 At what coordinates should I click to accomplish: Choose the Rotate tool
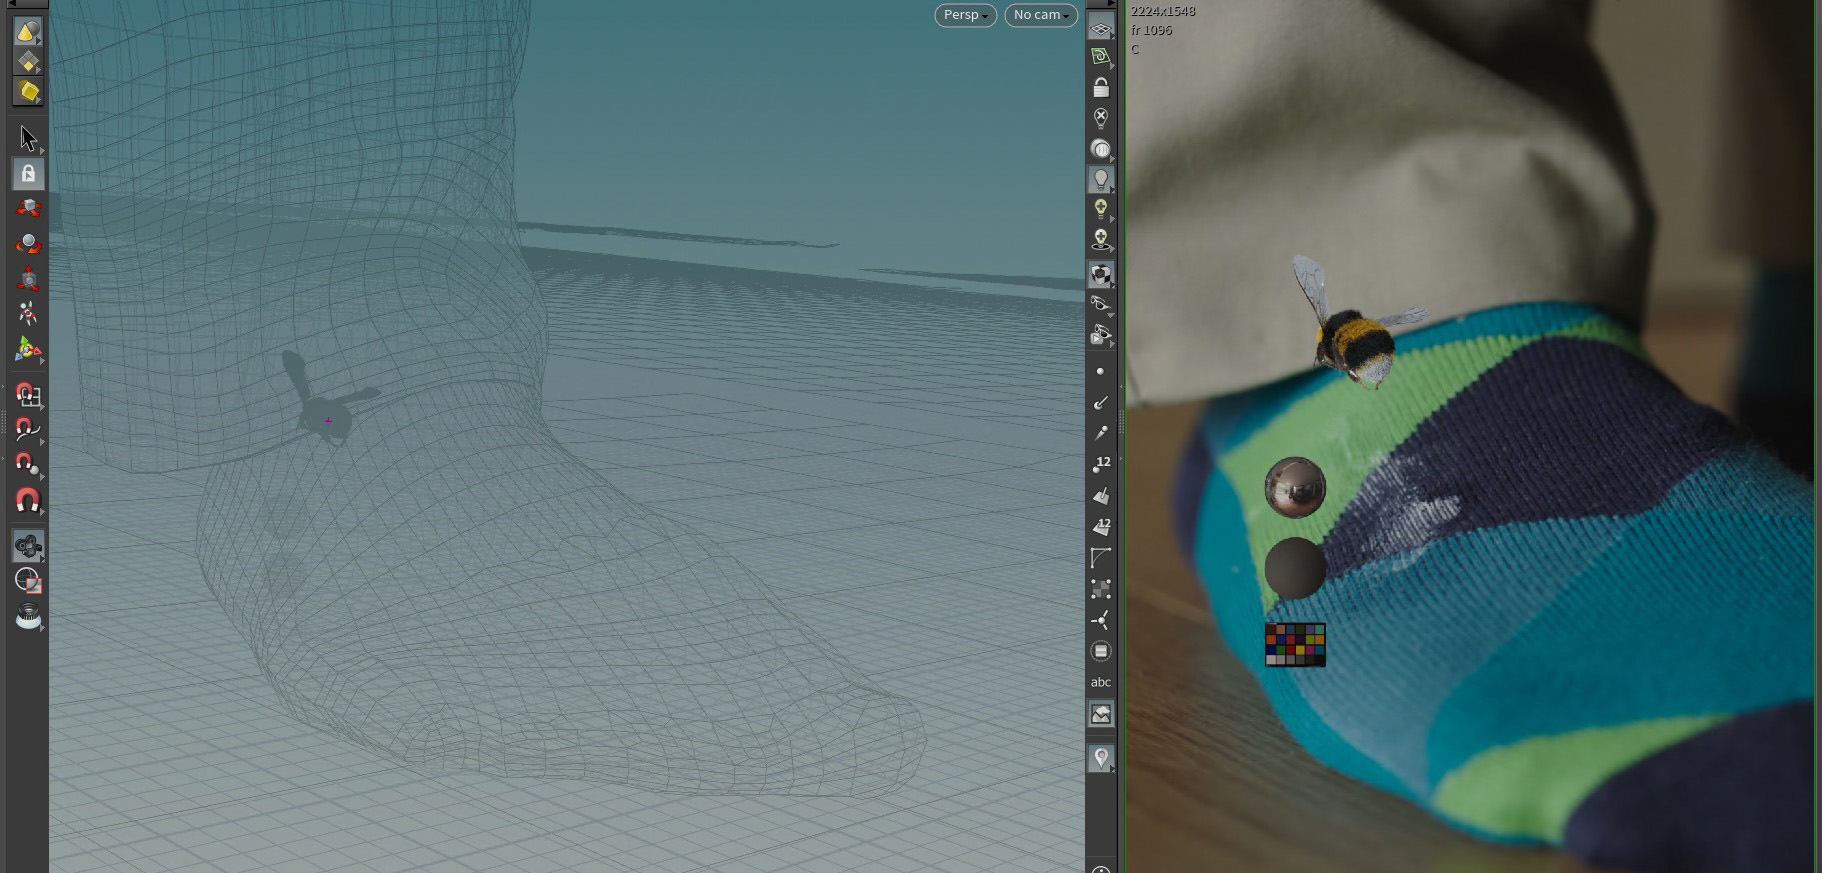(28, 244)
